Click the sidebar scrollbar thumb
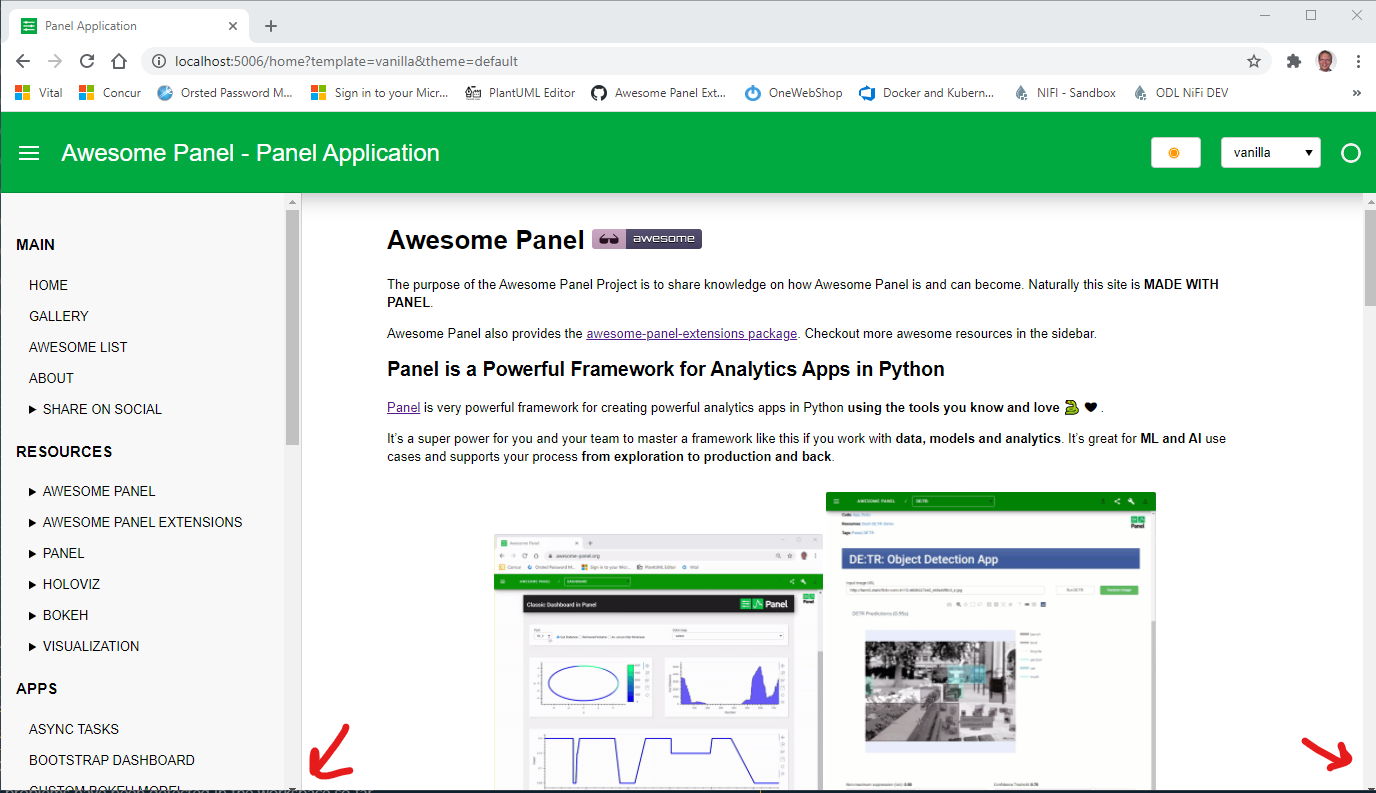 pos(292,320)
